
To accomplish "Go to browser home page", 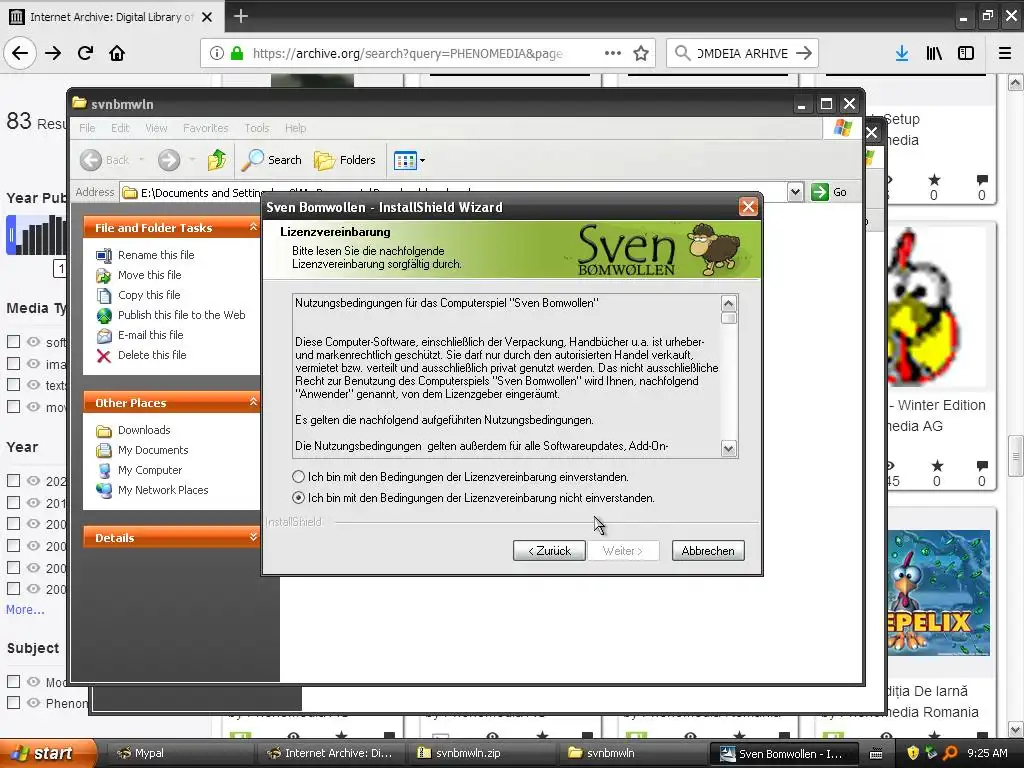I will [x=117, y=53].
